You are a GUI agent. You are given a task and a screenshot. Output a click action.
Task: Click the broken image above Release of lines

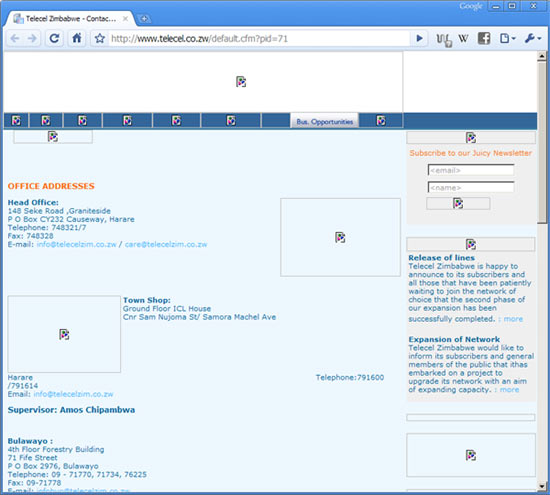pyautogui.click(x=471, y=244)
